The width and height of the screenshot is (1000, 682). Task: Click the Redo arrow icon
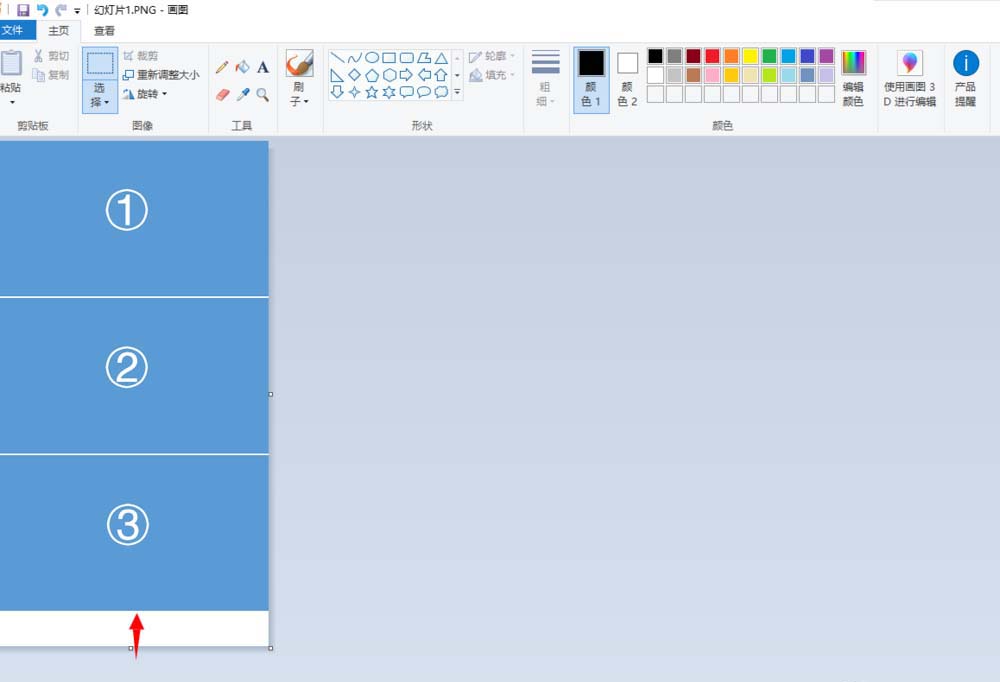click(61, 10)
